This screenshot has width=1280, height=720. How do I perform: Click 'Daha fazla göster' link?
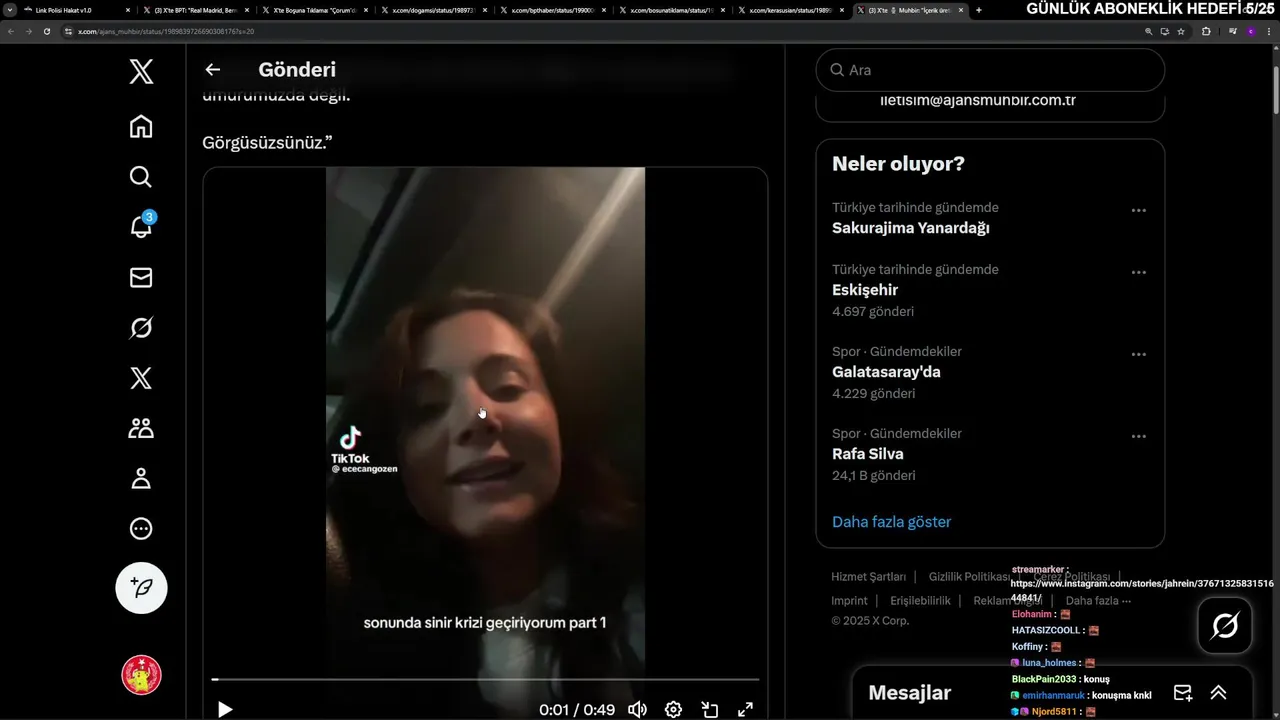click(891, 522)
